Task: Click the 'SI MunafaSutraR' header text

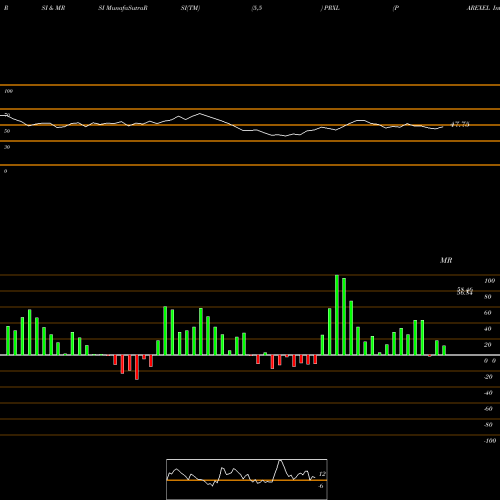Action: click(x=123, y=8)
